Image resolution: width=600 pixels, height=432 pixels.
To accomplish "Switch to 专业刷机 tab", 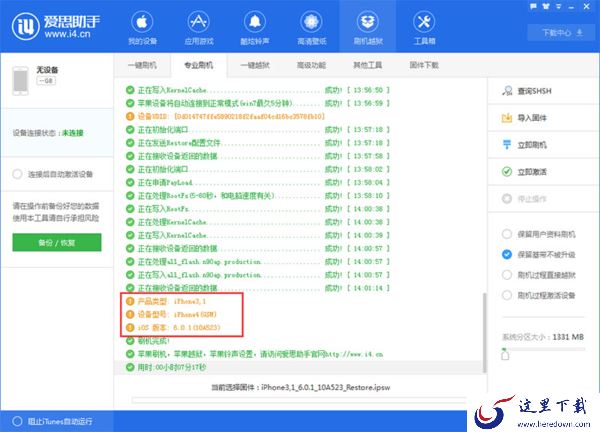I will tap(199, 65).
